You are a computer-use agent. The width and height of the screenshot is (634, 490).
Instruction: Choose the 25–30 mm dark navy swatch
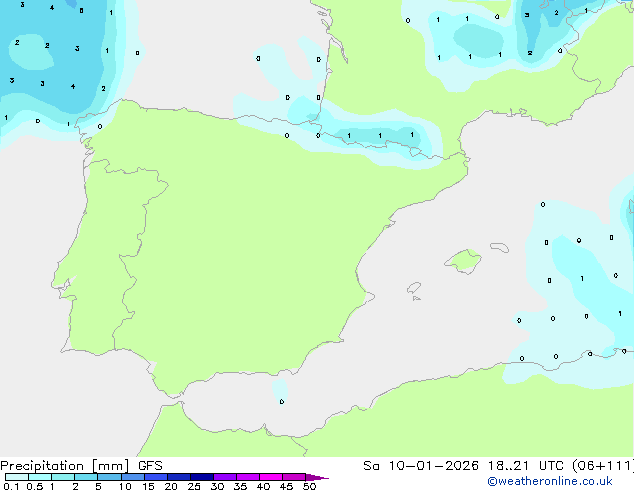coord(202,477)
